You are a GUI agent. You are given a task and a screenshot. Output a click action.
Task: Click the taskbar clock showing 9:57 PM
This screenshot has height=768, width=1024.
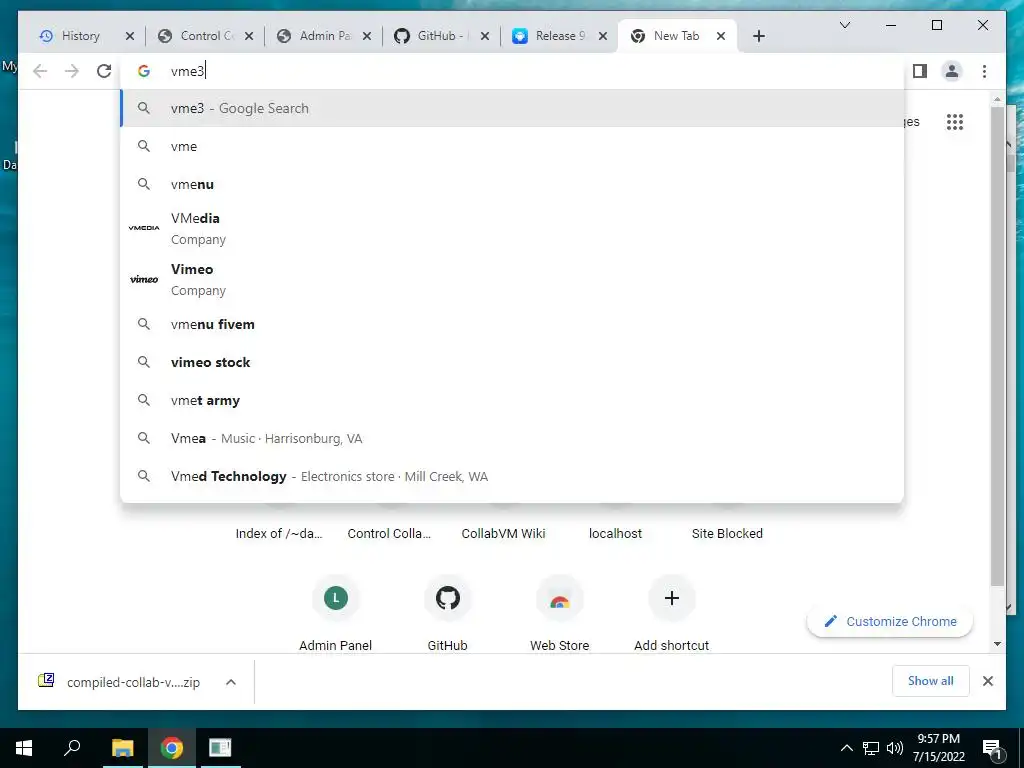pyautogui.click(x=938, y=748)
